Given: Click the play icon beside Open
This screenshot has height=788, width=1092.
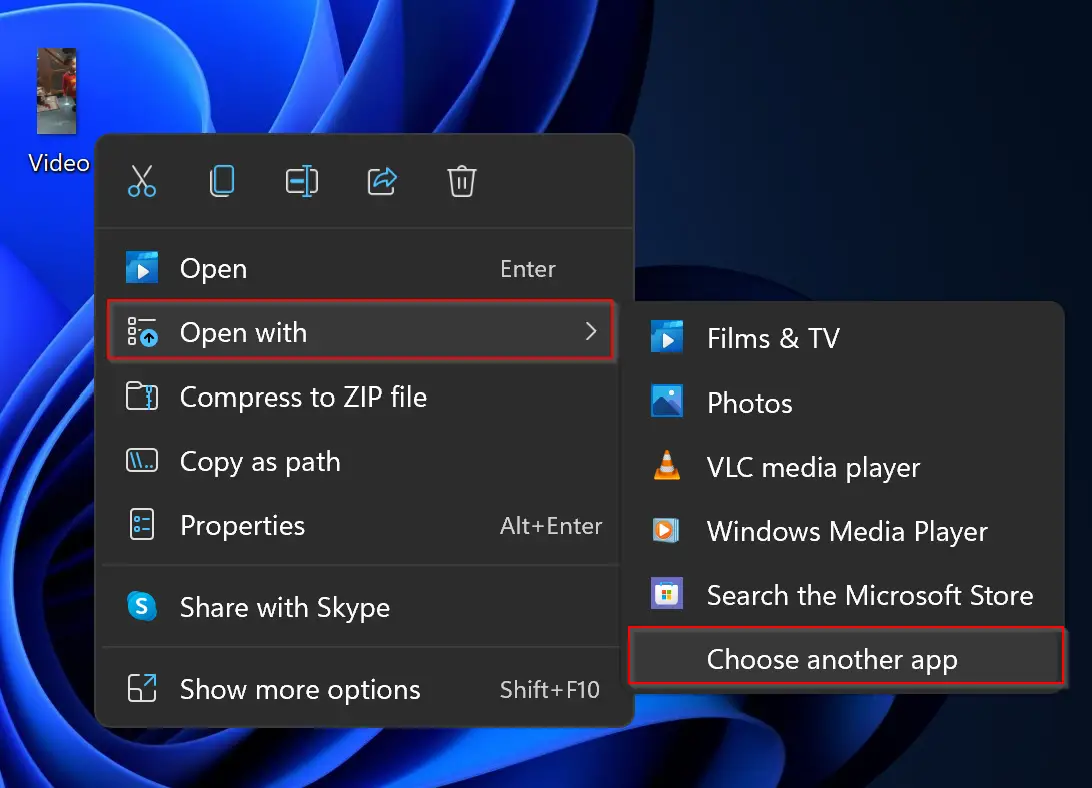Looking at the screenshot, I should [142, 268].
